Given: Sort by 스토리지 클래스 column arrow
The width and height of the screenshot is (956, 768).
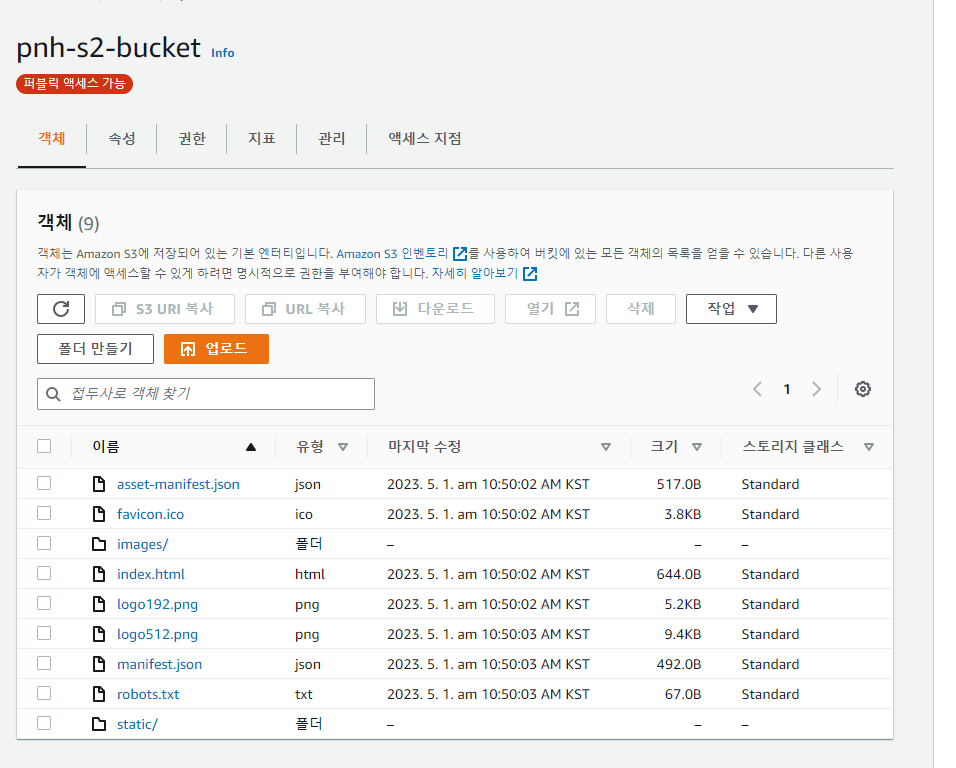Looking at the screenshot, I should tap(869, 447).
